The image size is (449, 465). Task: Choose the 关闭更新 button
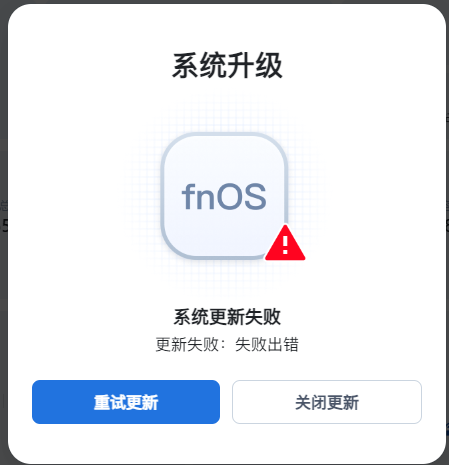pyautogui.click(x=327, y=402)
